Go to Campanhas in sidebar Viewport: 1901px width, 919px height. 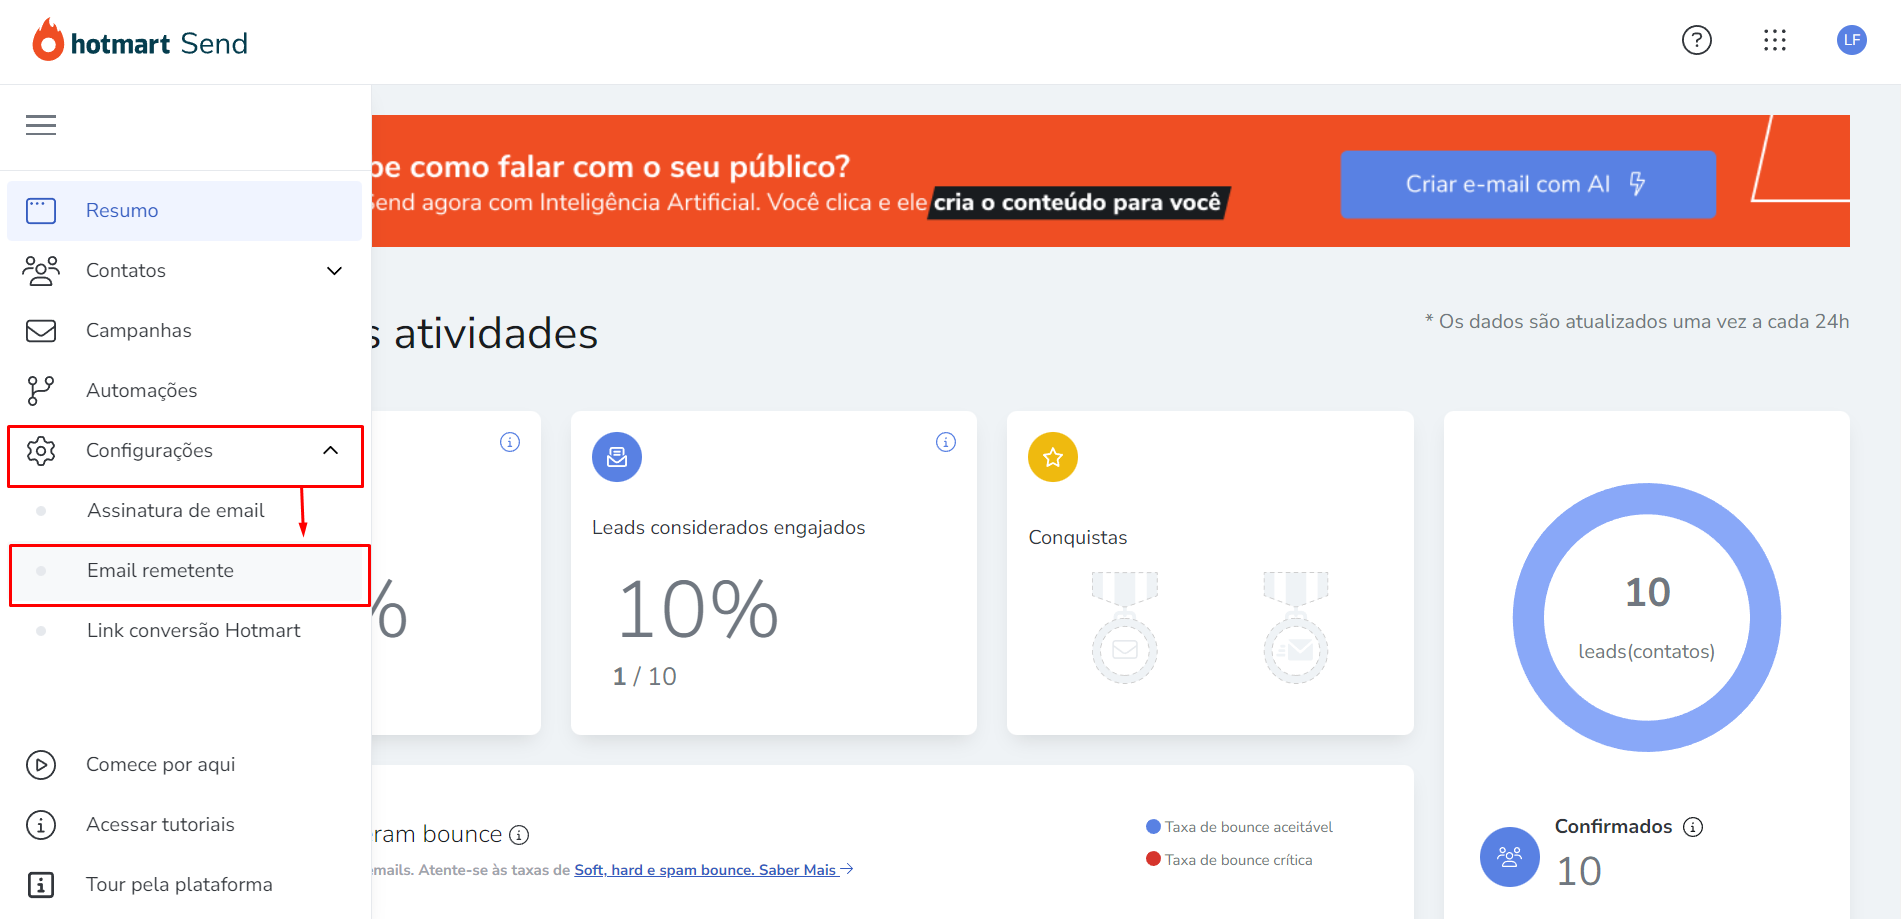[185, 331]
